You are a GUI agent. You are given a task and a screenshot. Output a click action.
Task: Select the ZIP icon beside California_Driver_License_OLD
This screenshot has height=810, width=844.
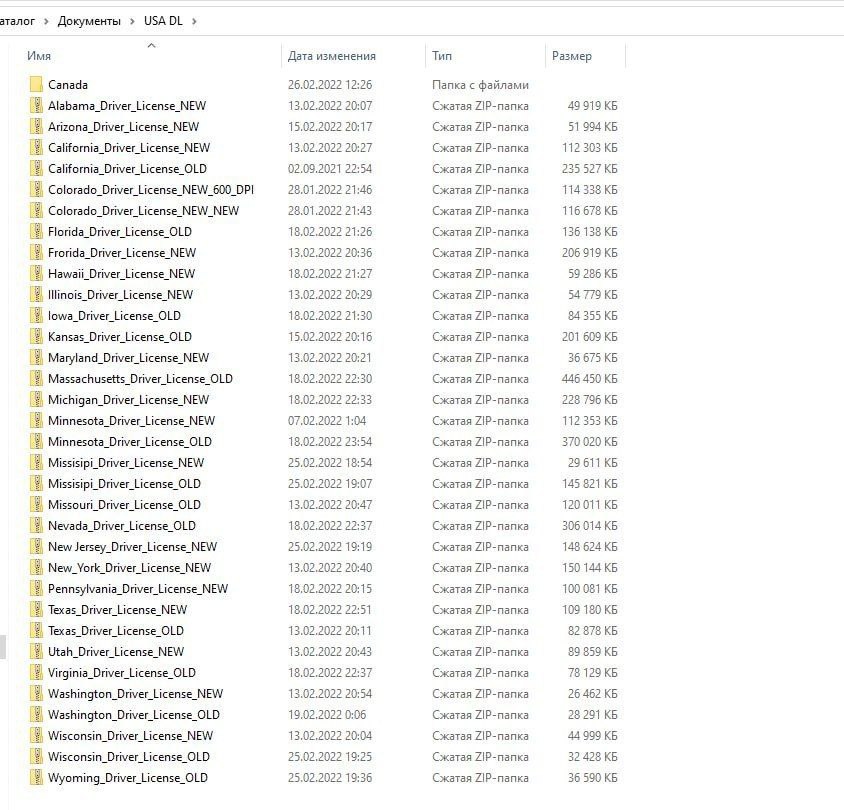click(x=36, y=169)
